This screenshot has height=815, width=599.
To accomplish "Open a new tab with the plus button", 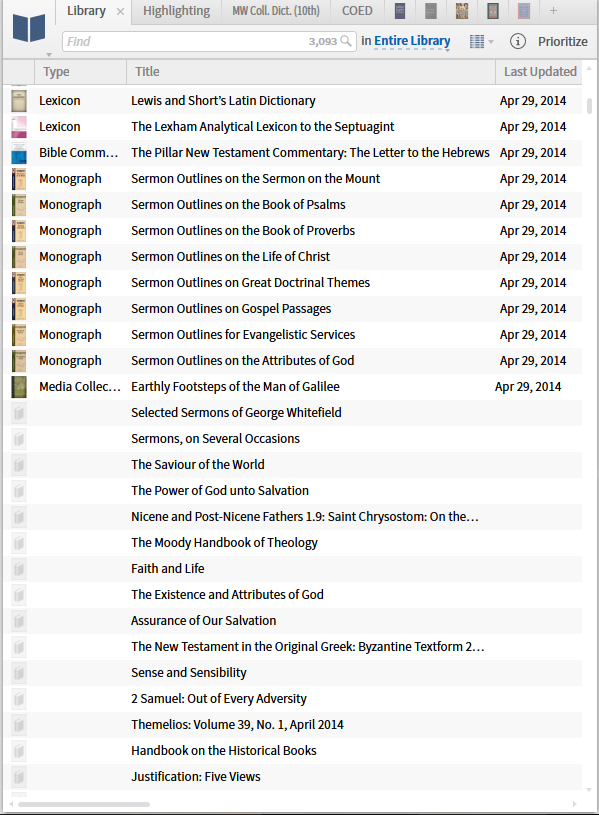I will point(553,11).
